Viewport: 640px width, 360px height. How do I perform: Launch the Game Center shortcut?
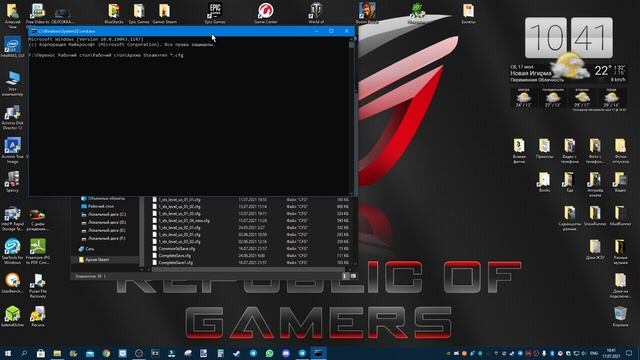pos(266,13)
